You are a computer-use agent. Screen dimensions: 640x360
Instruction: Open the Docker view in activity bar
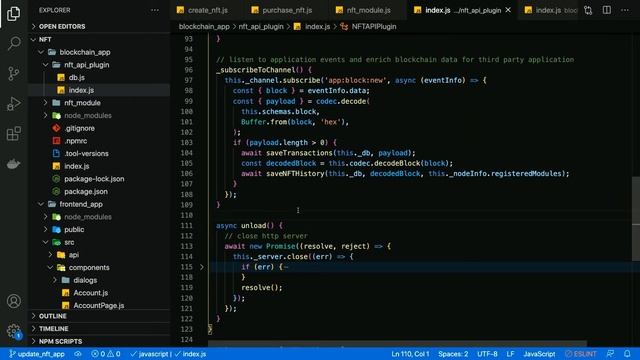(x=13, y=164)
